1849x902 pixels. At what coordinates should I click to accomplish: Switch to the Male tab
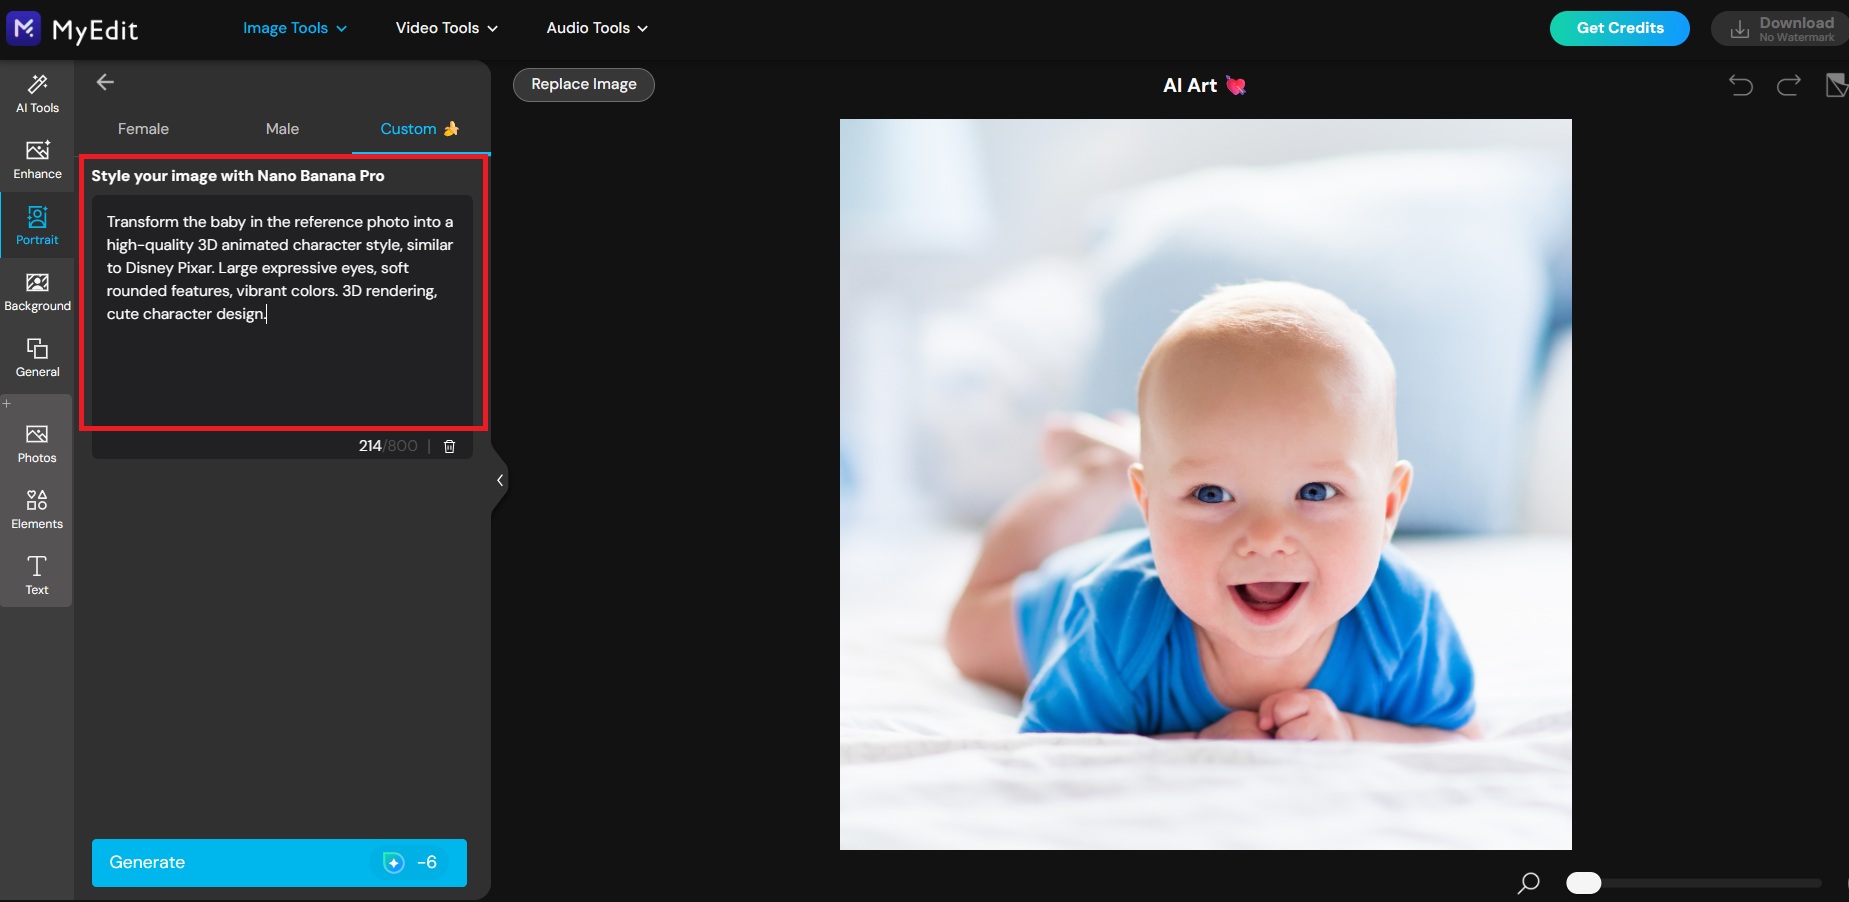[x=281, y=129]
